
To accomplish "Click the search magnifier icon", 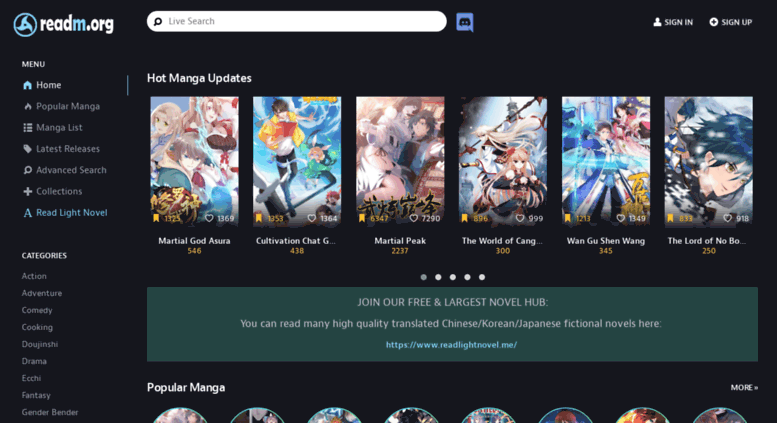I will tap(158, 21).
